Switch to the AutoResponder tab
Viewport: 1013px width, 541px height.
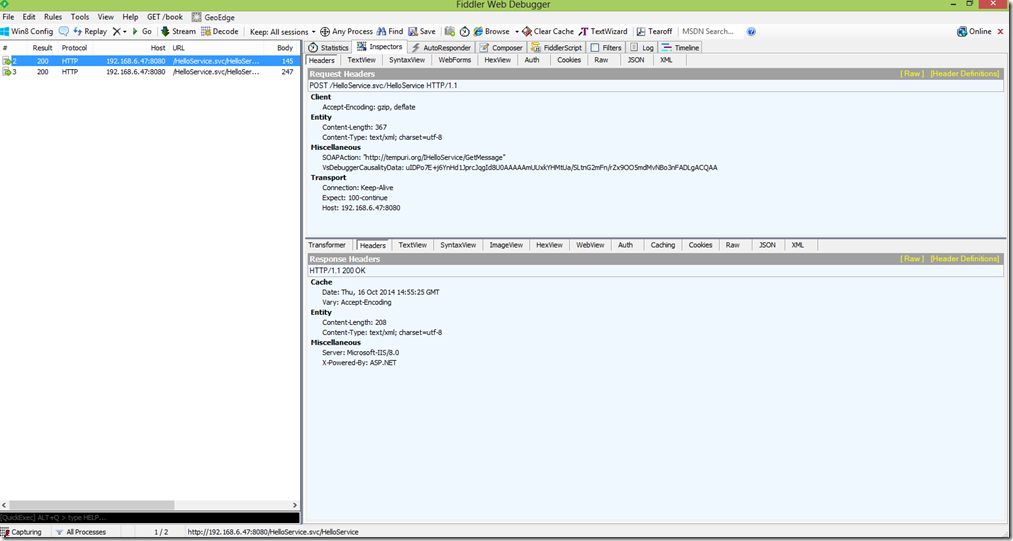pos(441,48)
